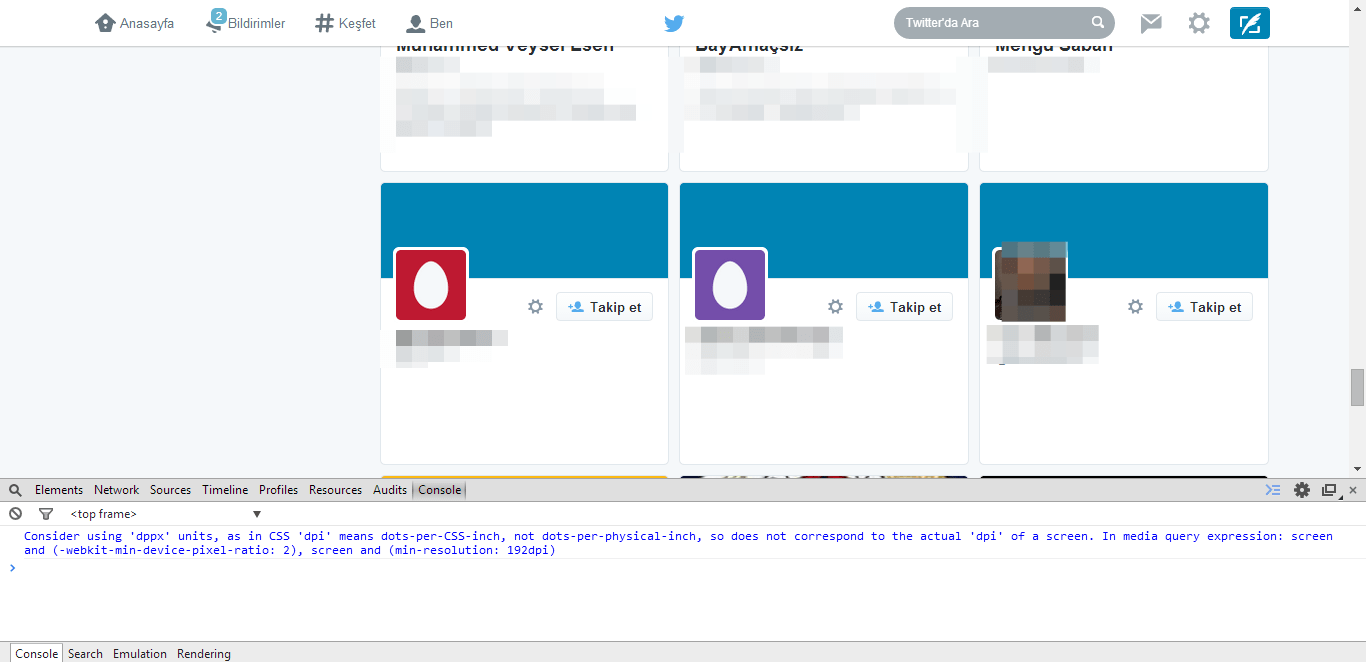Screen dimensions: 1366x662
Task: Open DevTools settings gear
Action: pyautogui.click(x=1301, y=490)
